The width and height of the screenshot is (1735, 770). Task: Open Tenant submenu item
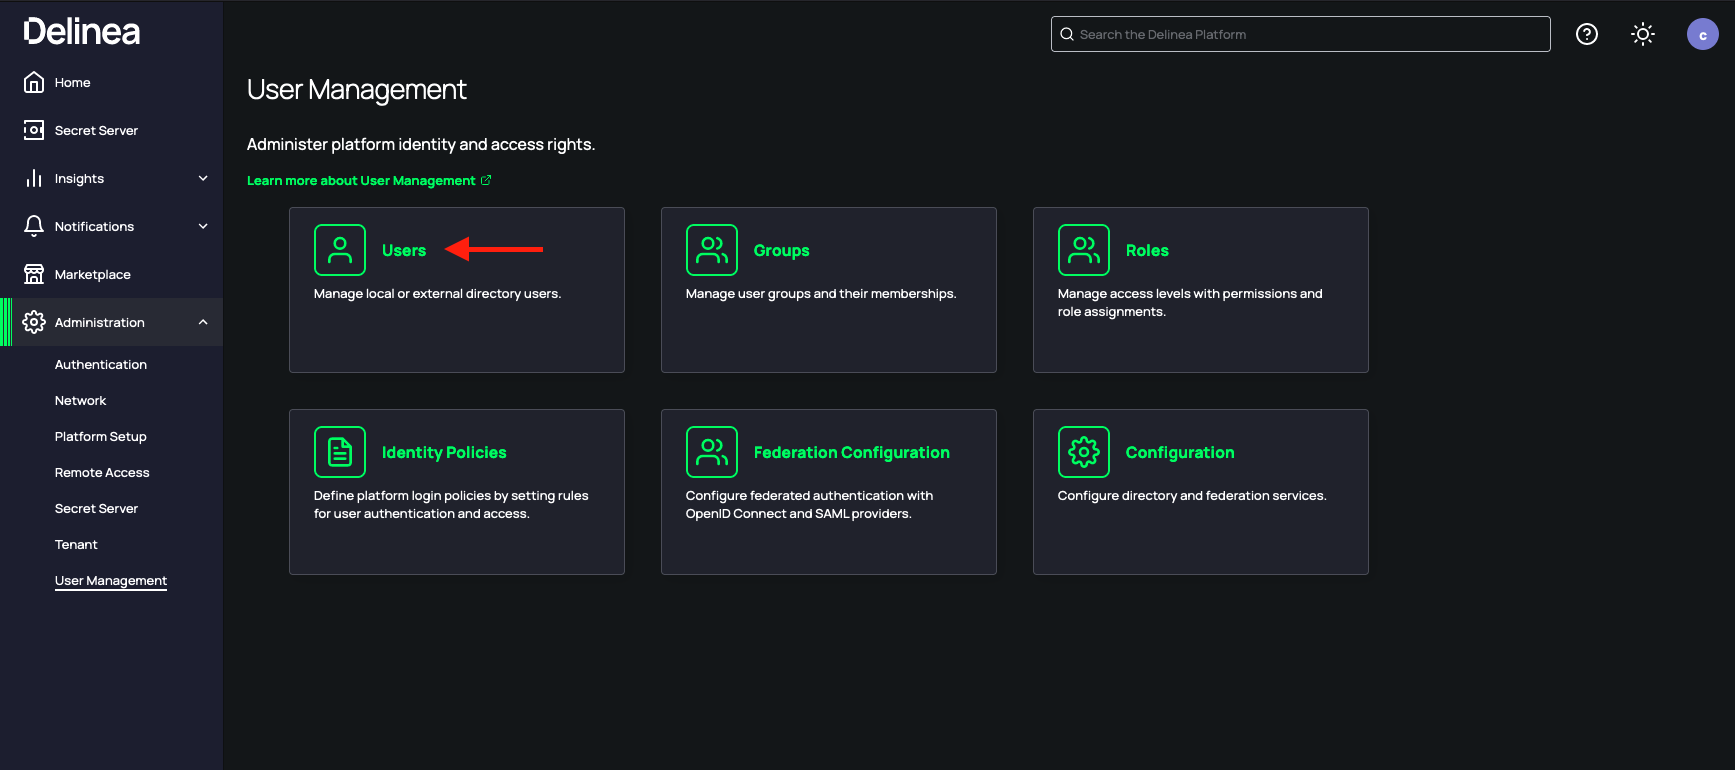pos(76,545)
